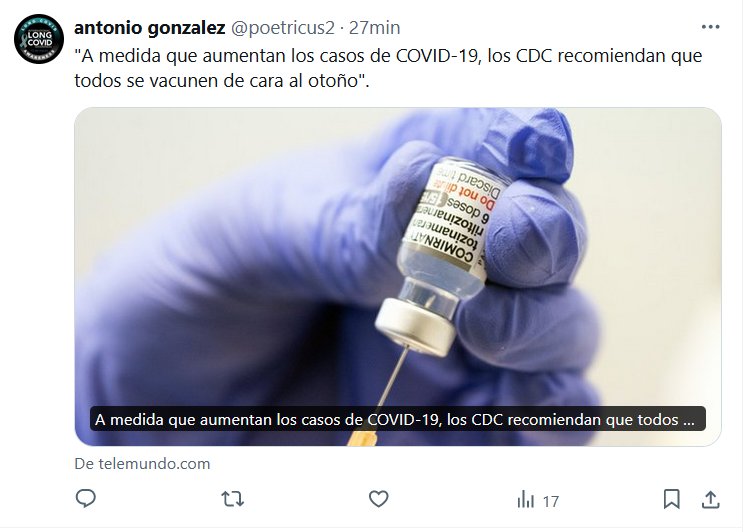Open the three-dots more options menu
The width and height of the screenshot is (752, 532).
710,27
